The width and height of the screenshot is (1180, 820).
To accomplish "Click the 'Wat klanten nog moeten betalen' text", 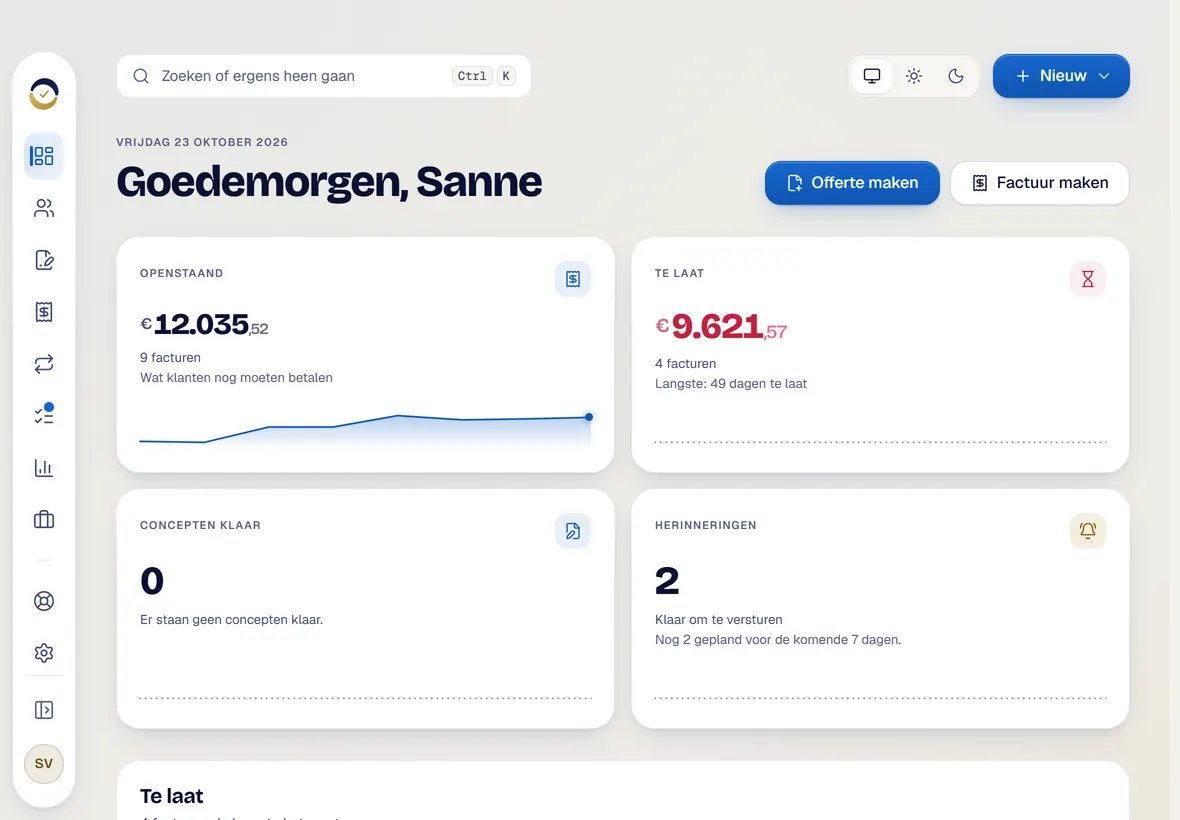I will point(236,378).
